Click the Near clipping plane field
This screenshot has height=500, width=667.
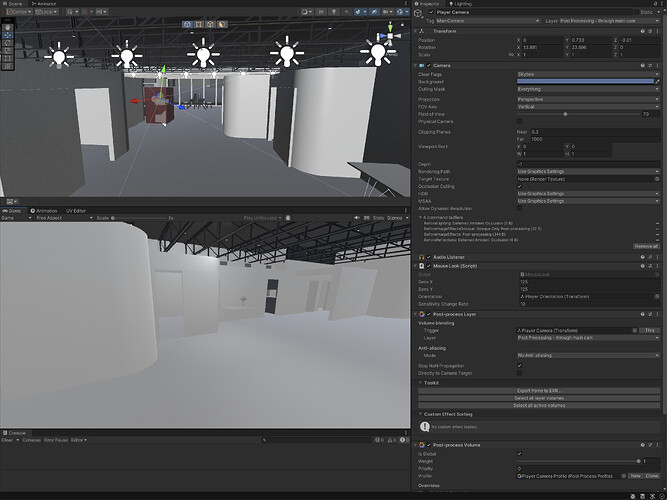click(595, 132)
